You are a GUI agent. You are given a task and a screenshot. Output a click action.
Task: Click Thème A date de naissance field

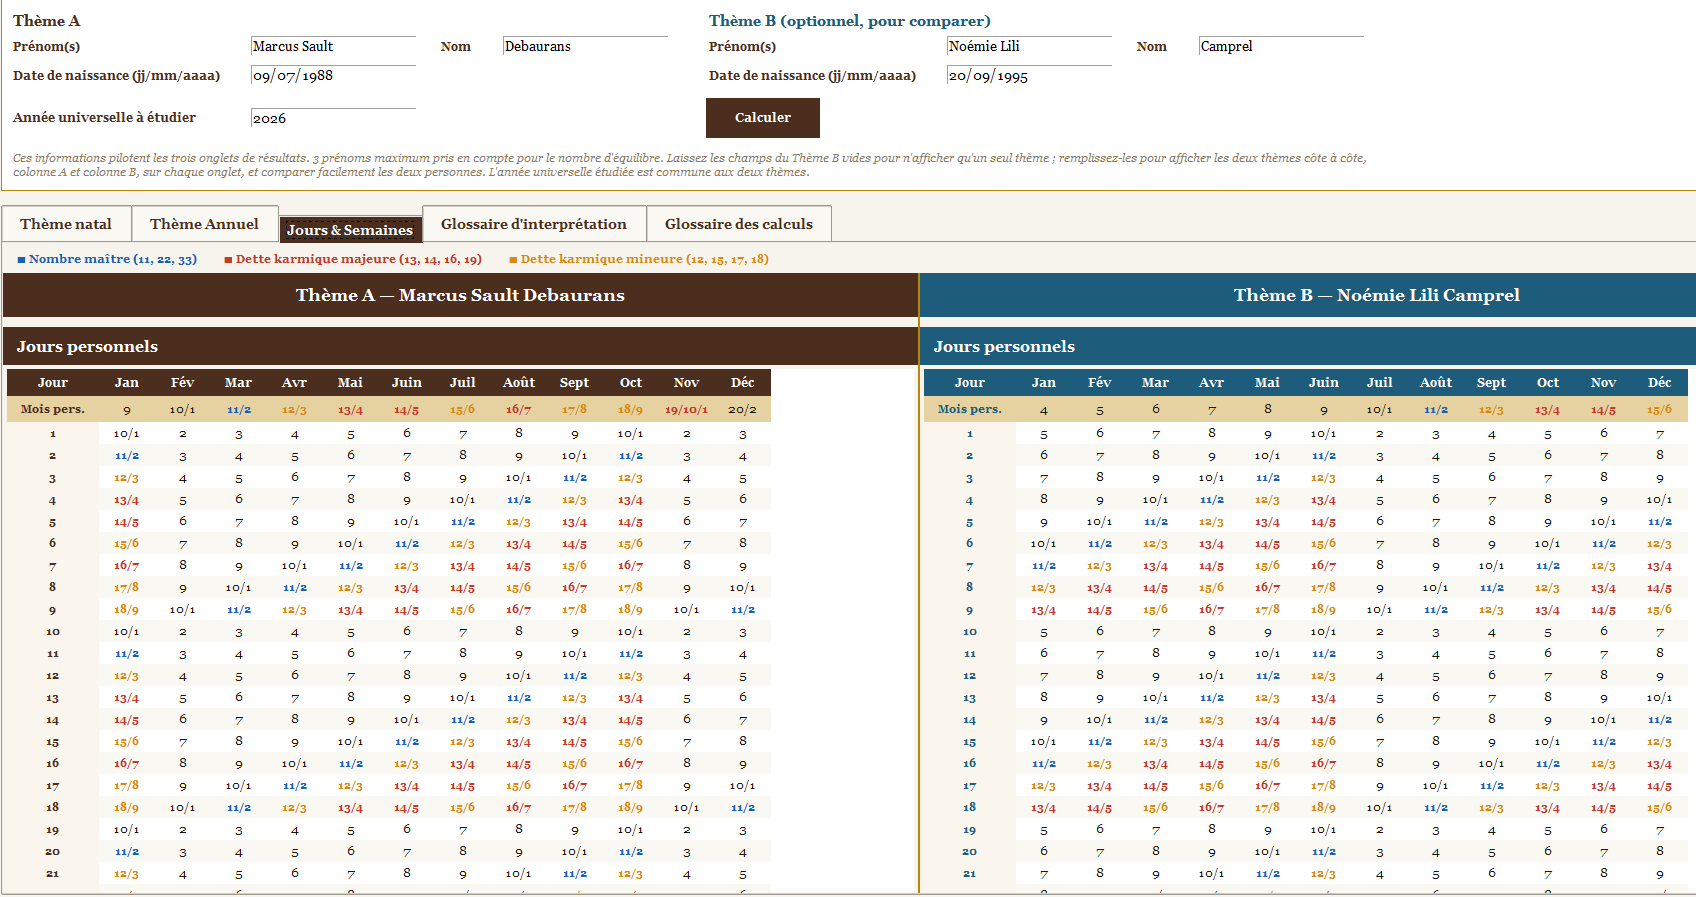[x=333, y=76]
